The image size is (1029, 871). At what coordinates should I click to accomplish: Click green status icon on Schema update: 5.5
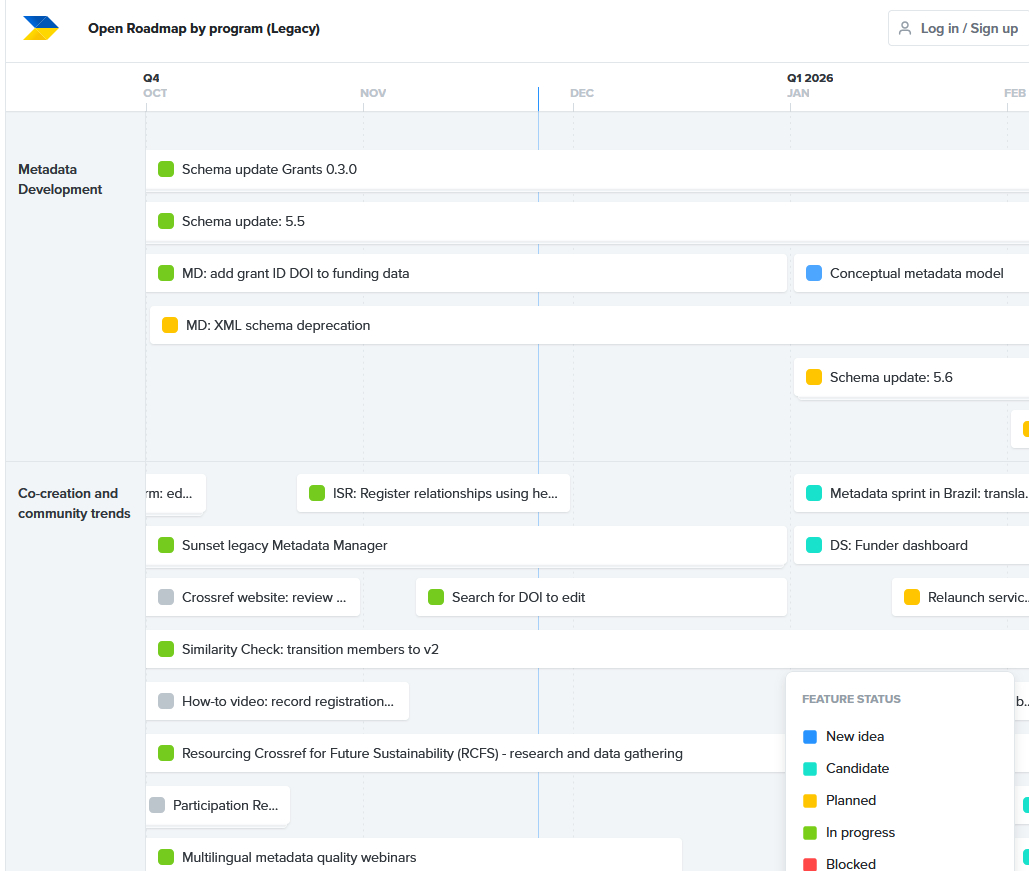[x=166, y=221]
